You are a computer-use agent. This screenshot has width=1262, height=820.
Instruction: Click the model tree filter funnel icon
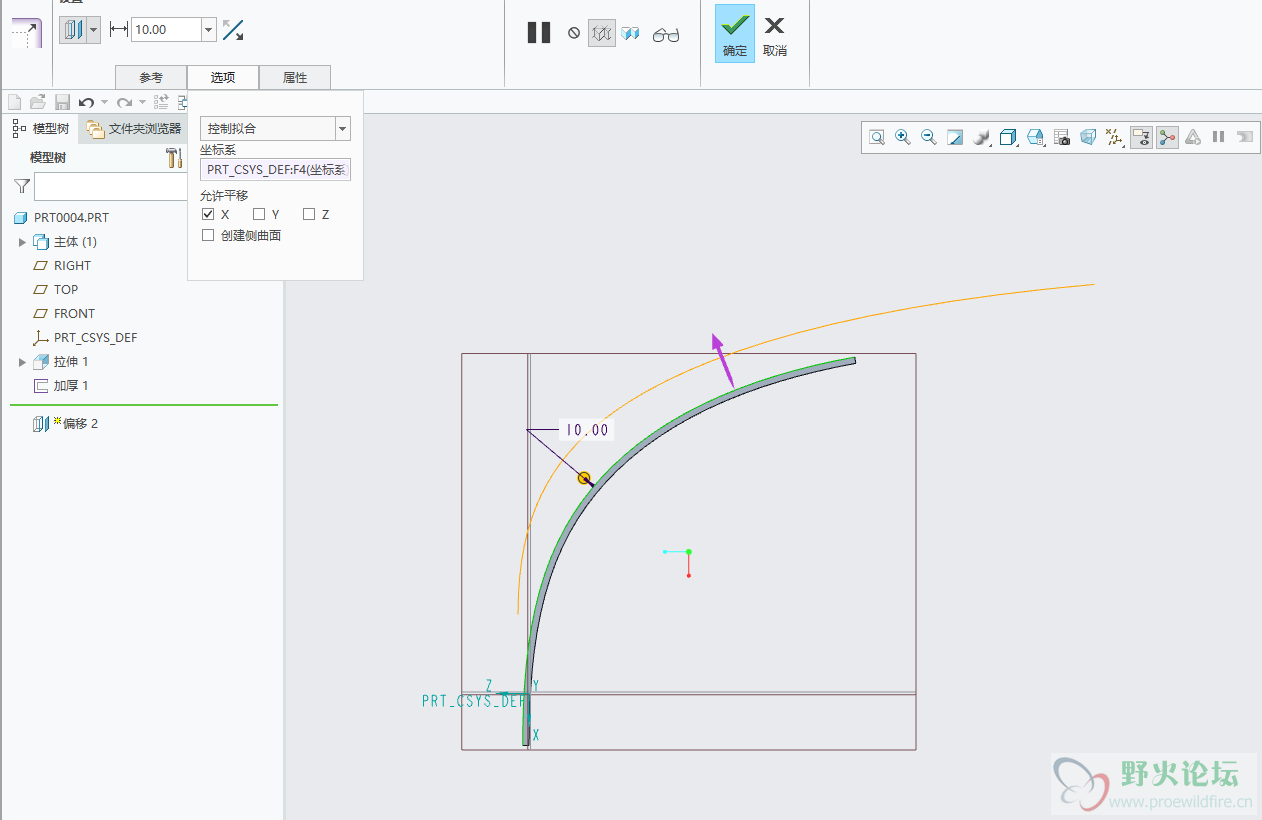[x=22, y=186]
